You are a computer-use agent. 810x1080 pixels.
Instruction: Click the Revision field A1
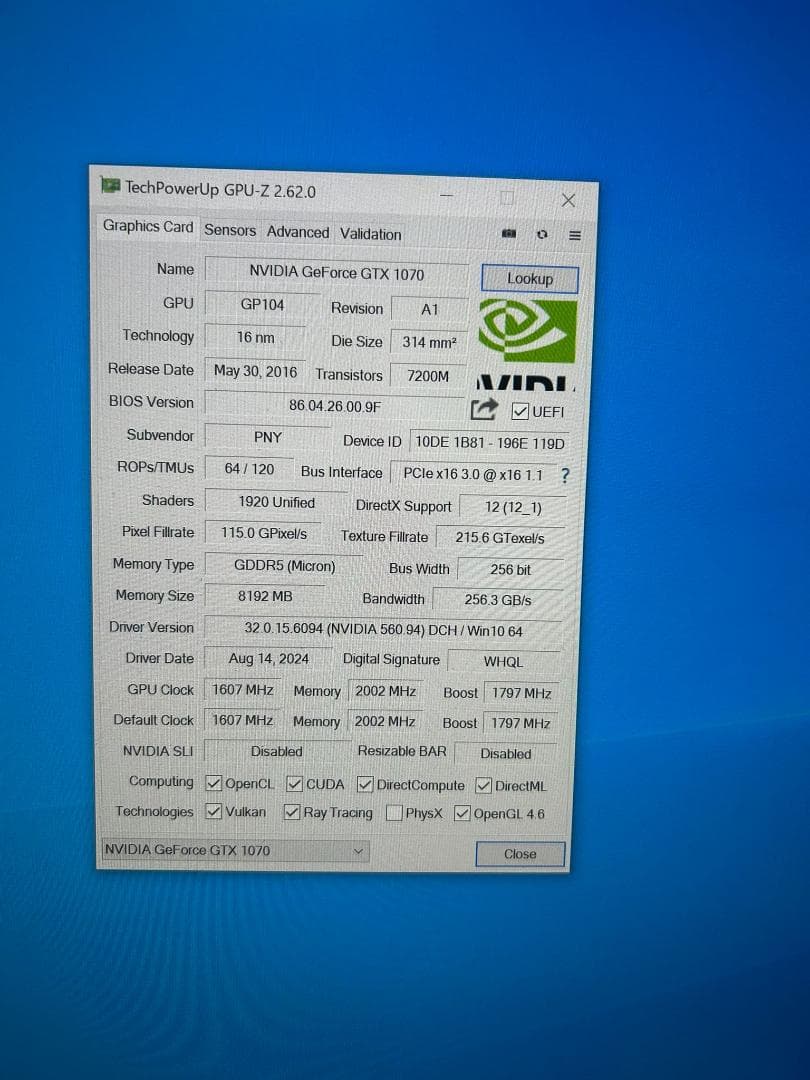pos(430,309)
